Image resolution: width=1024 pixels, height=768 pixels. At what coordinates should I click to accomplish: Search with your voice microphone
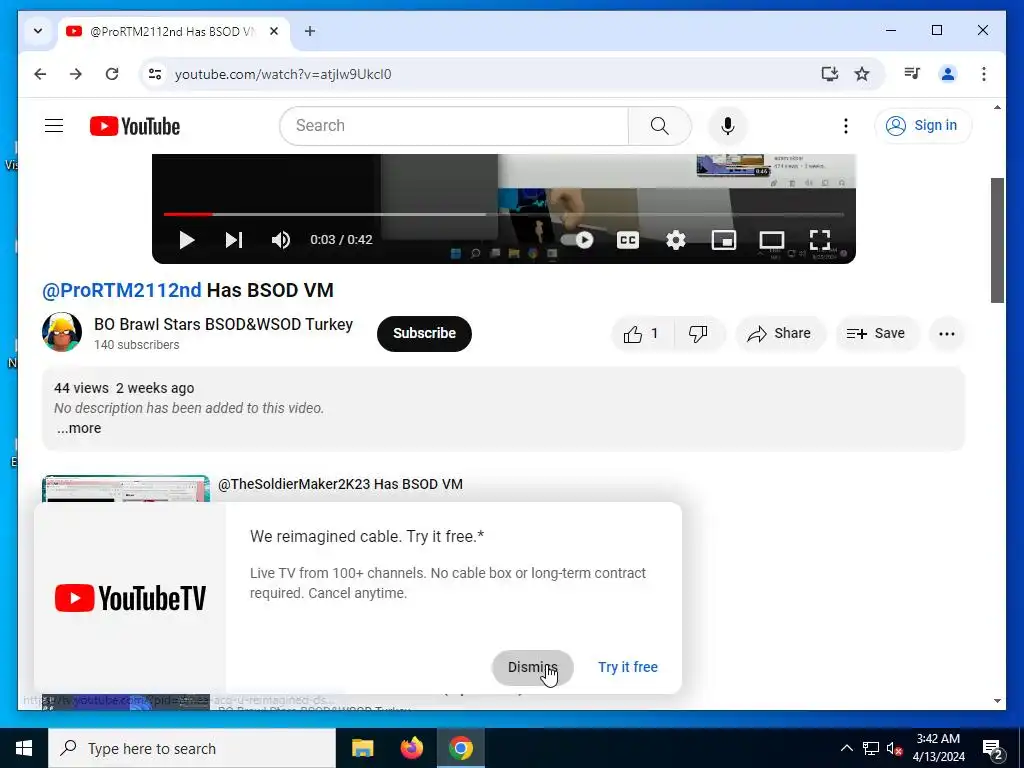coord(728,126)
